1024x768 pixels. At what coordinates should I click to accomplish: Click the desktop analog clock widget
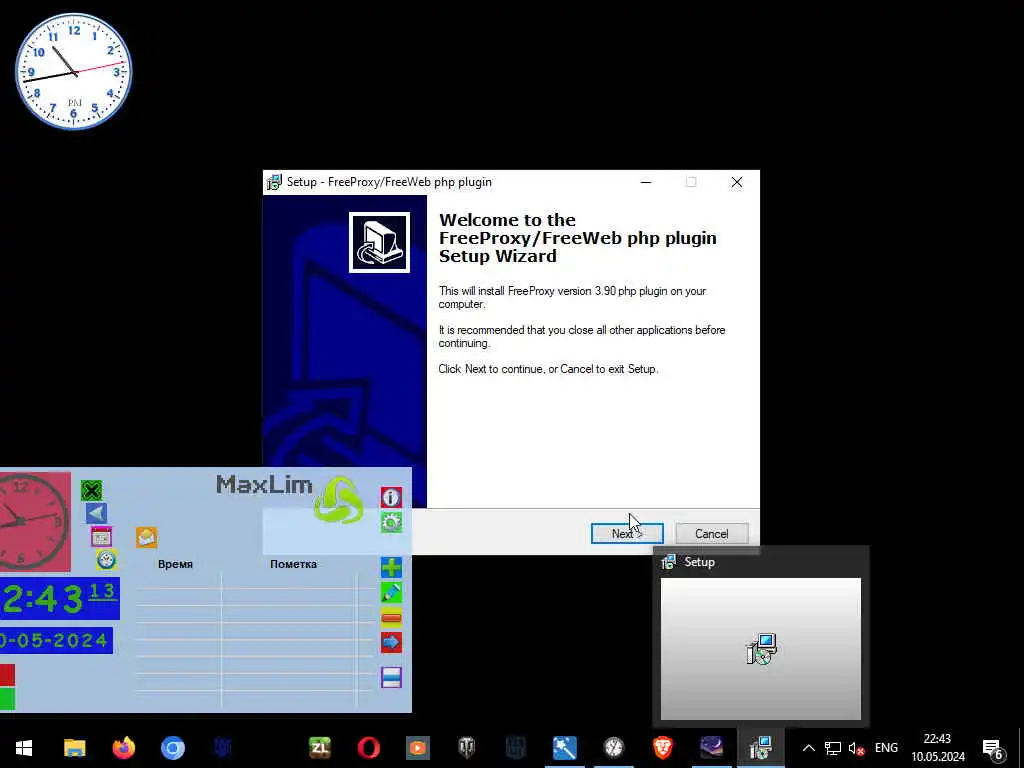pyautogui.click(x=73, y=71)
